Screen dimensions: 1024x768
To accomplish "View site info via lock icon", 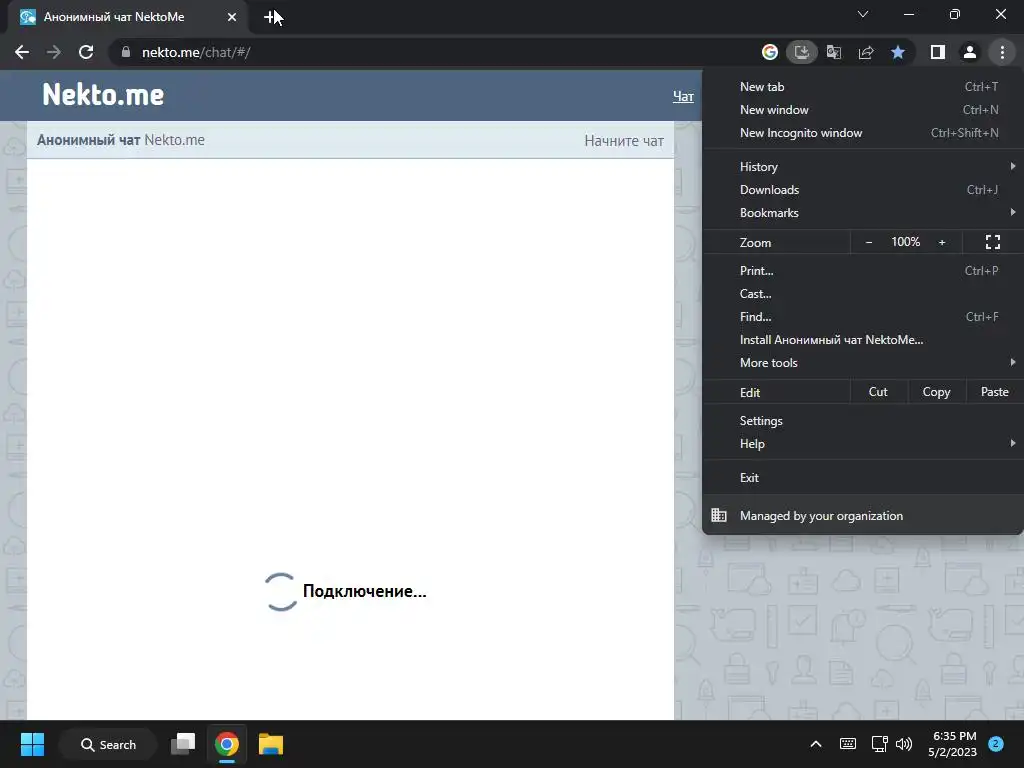I will click(126, 52).
